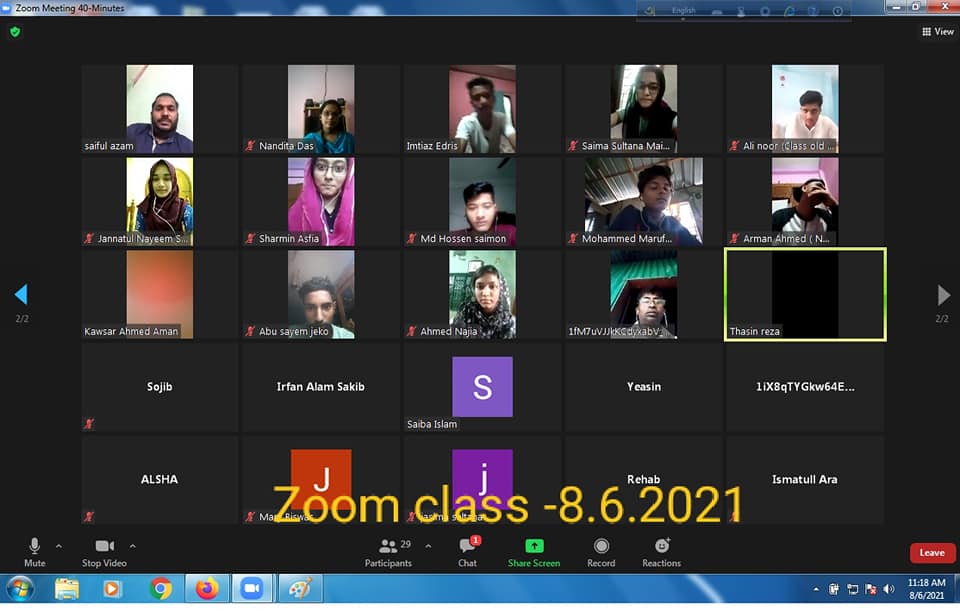Select the highlighted Thasin reza tile

(805, 294)
